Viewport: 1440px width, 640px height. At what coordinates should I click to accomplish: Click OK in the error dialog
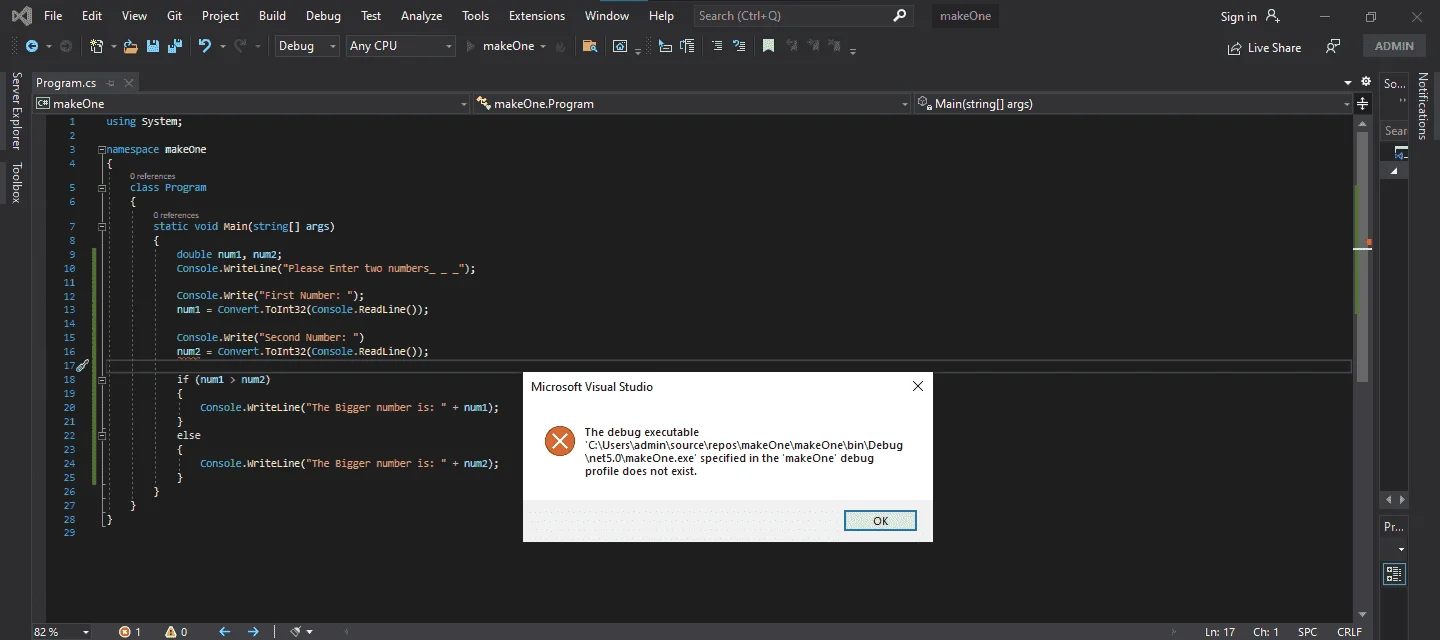pos(880,521)
